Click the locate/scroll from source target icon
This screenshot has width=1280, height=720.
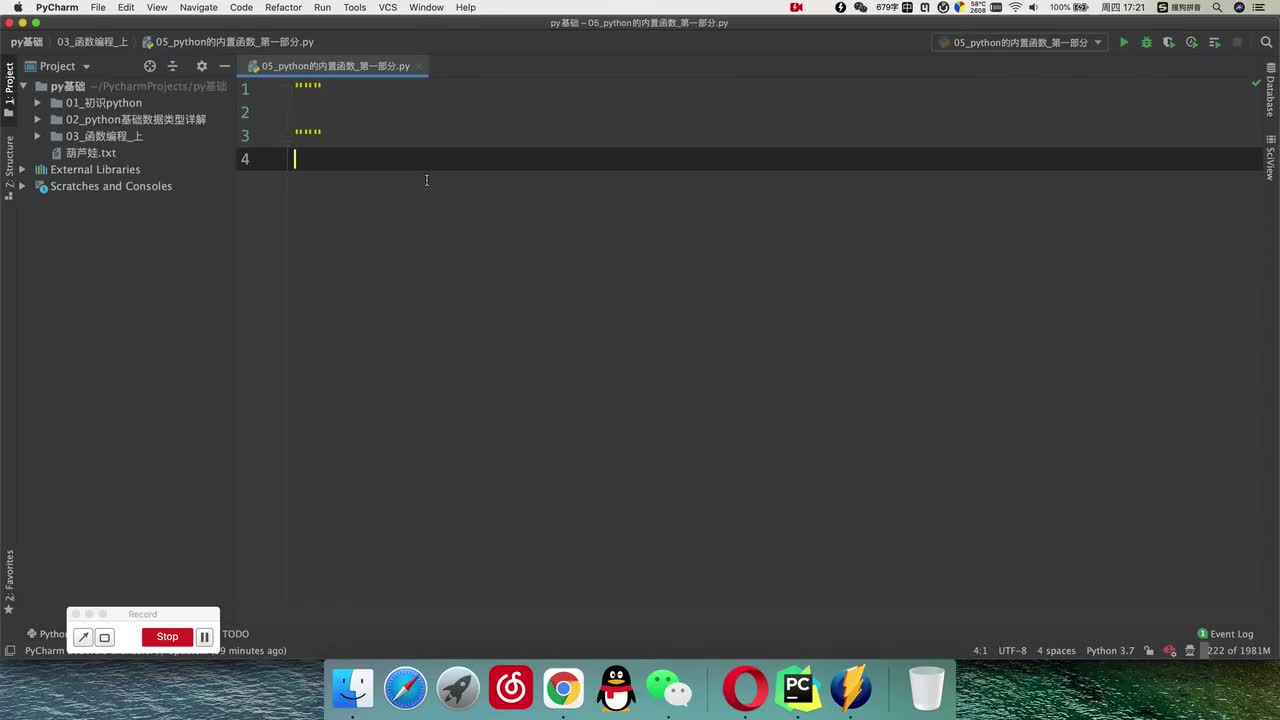(x=150, y=66)
